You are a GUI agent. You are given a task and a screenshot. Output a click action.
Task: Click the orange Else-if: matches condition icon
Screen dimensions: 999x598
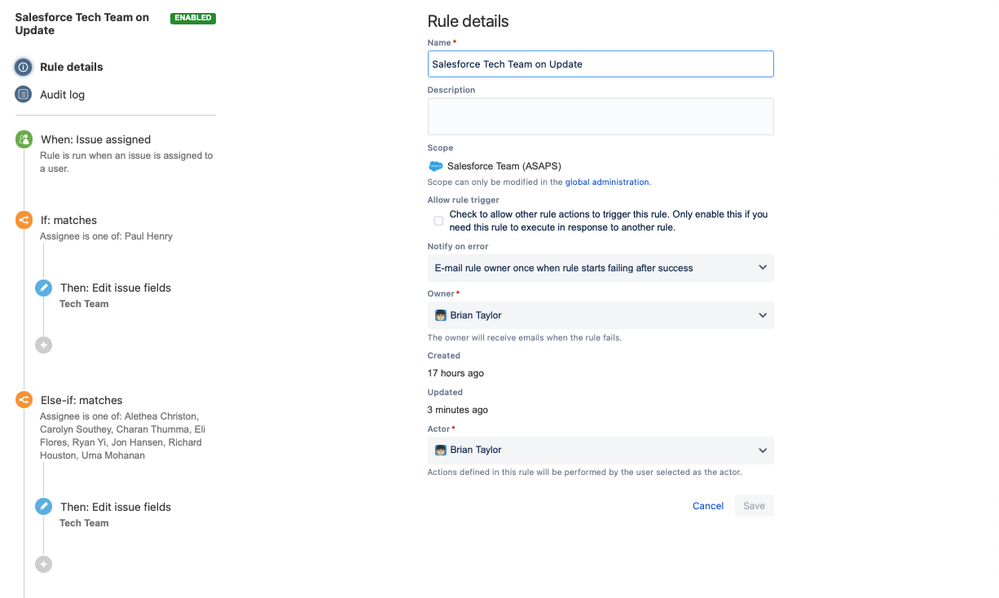[24, 400]
